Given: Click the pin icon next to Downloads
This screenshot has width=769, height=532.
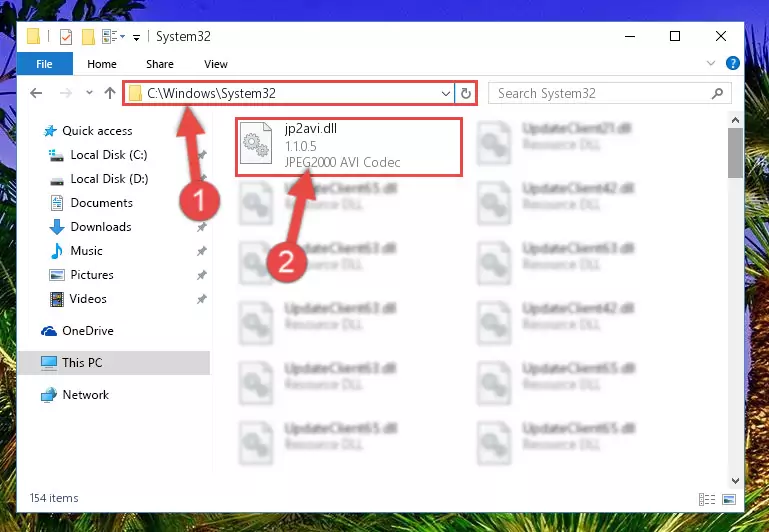Looking at the screenshot, I should pyautogui.click(x=202, y=227).
